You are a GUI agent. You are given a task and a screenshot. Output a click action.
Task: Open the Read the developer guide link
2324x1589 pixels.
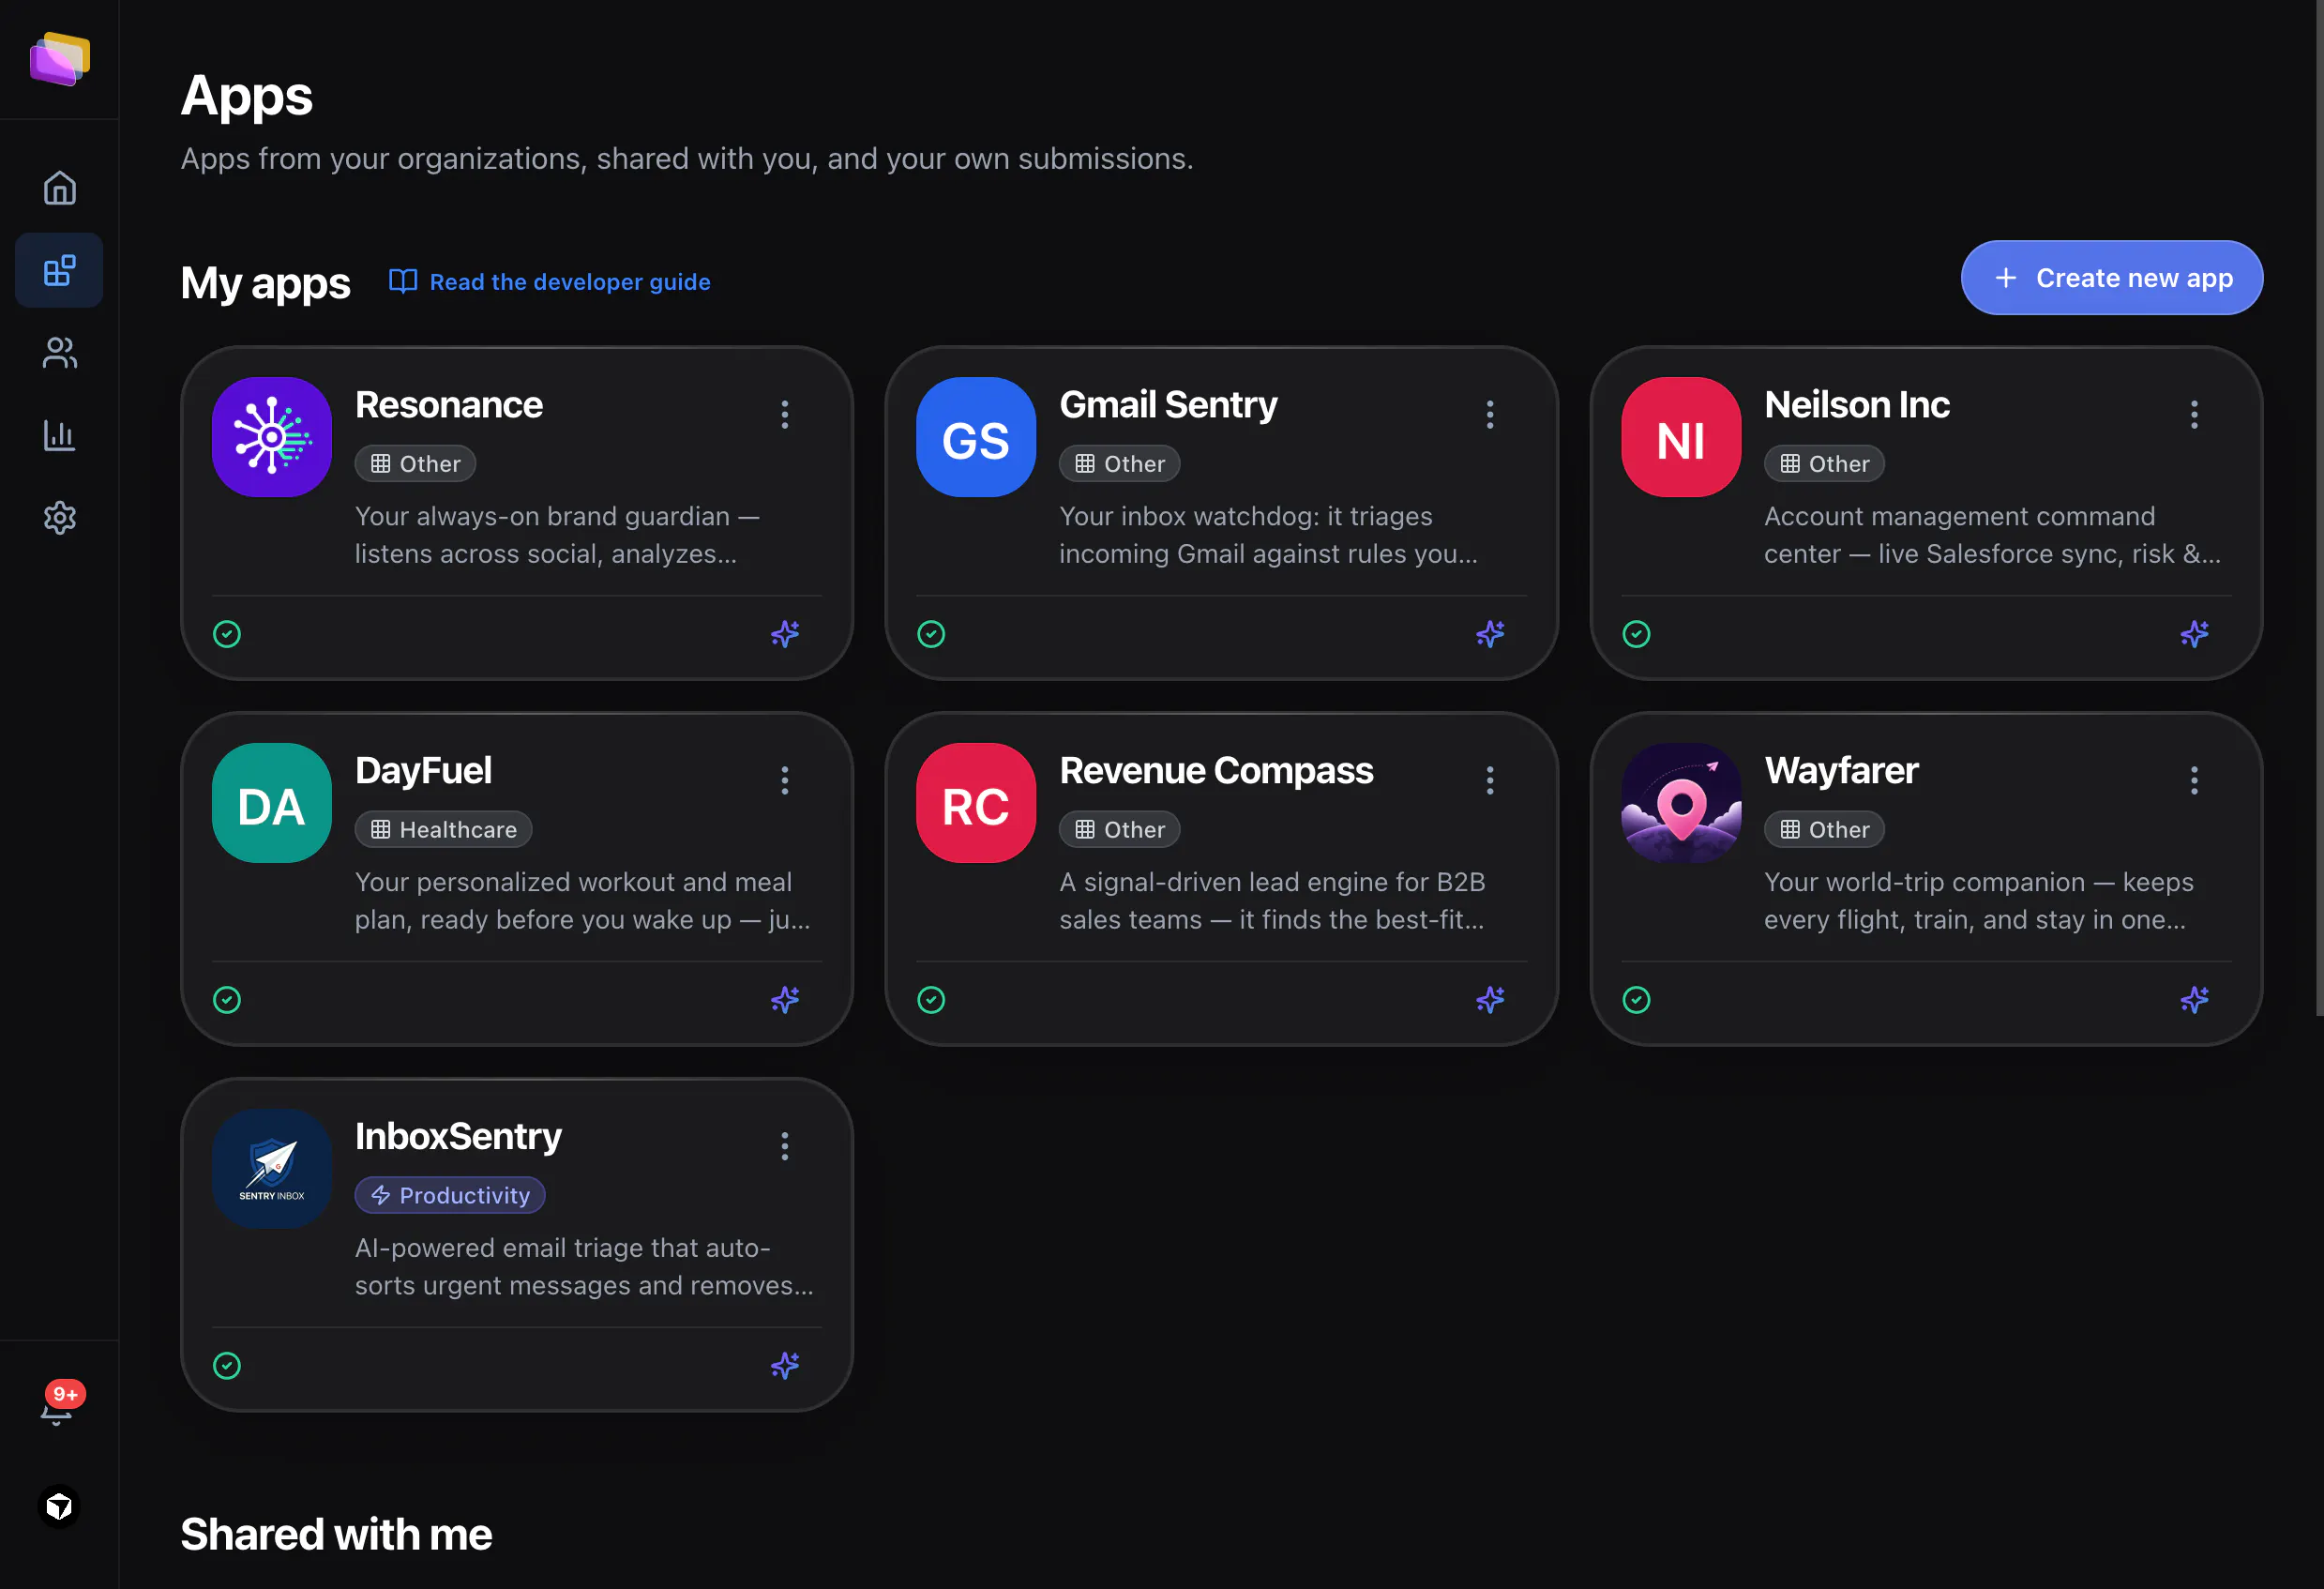pyautogui.click(x=550, y=282)
